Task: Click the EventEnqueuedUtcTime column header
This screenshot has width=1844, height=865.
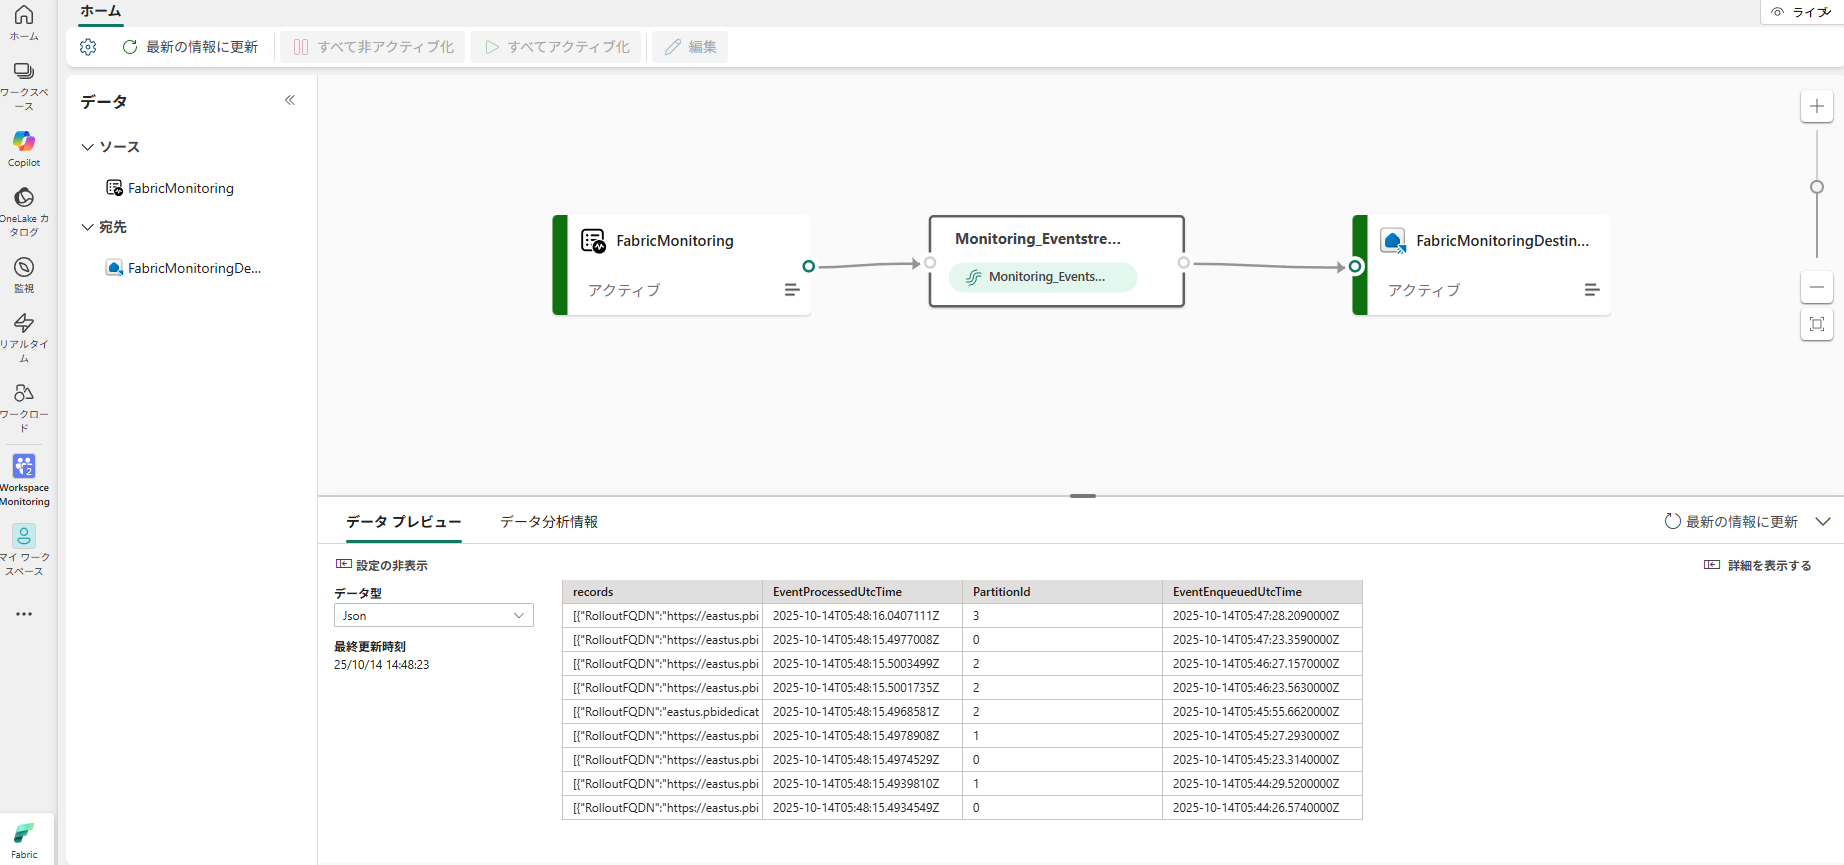Action: tap(1262, 592)
